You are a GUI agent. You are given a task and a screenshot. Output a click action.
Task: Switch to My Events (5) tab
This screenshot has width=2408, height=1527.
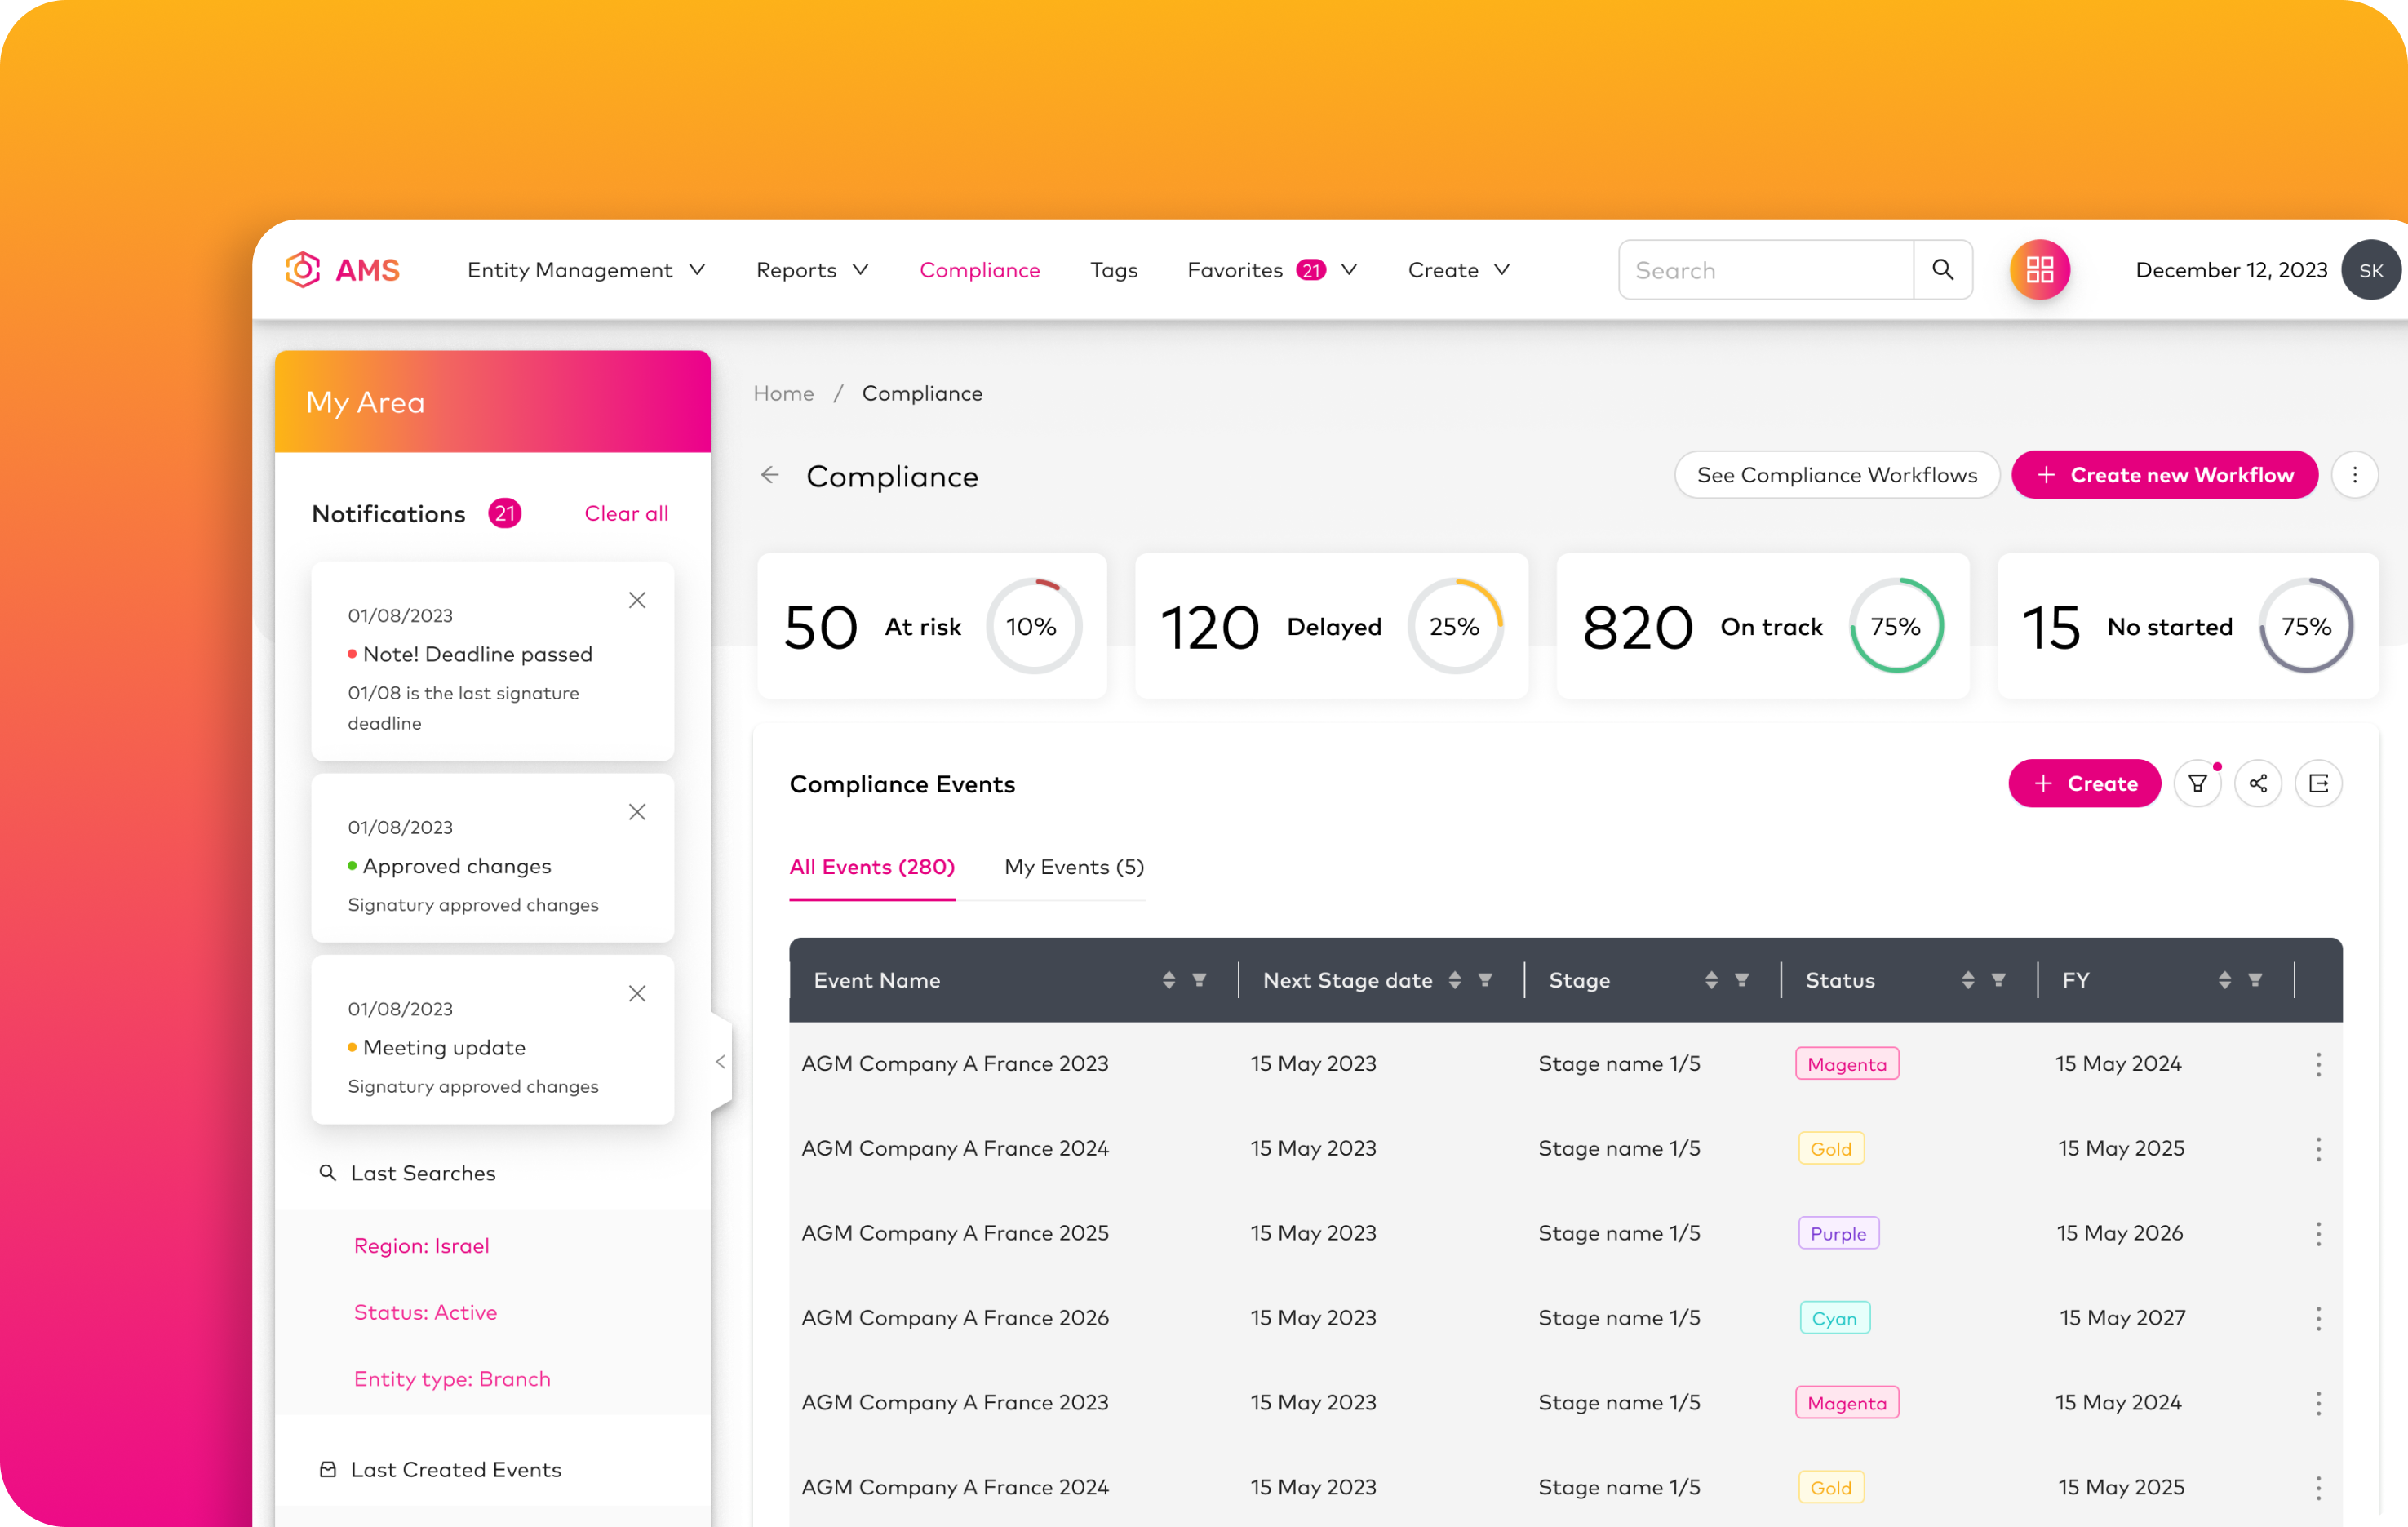pyautogui.click(x=1073, y=867)
